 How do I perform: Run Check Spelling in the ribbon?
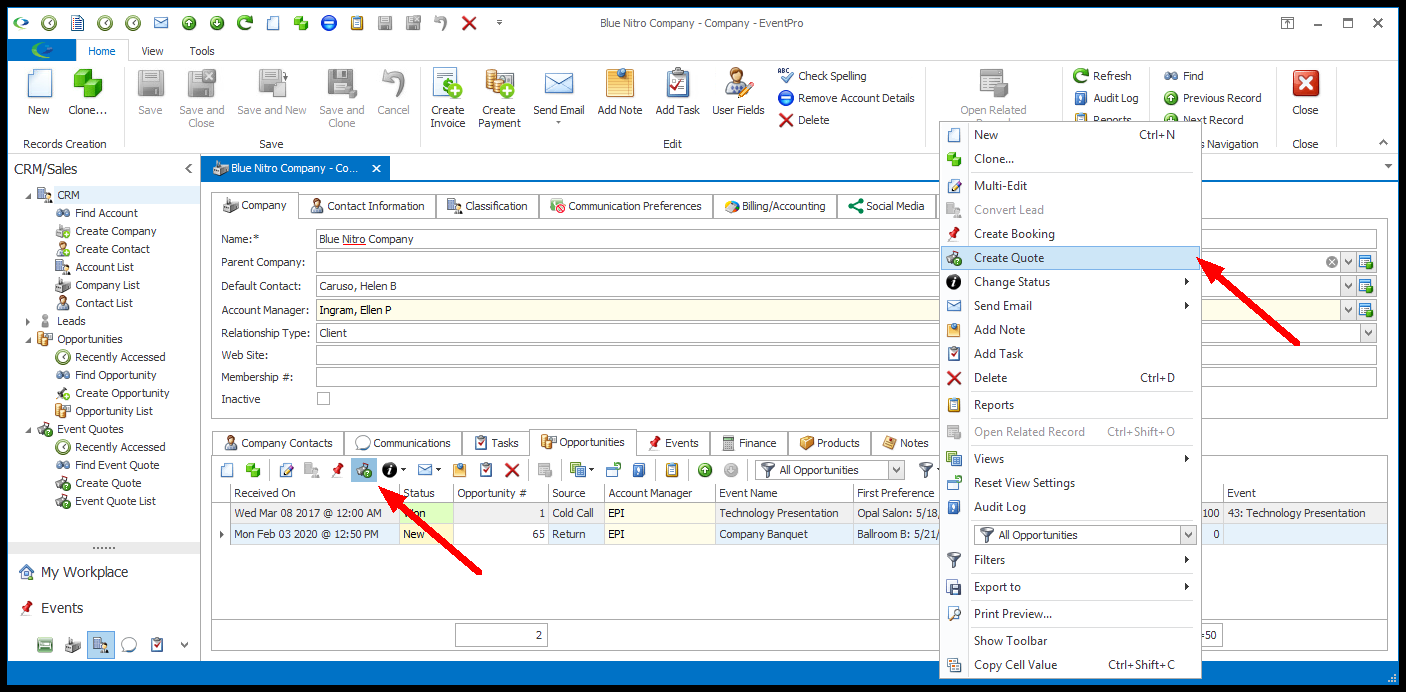(x=822, y=76)
